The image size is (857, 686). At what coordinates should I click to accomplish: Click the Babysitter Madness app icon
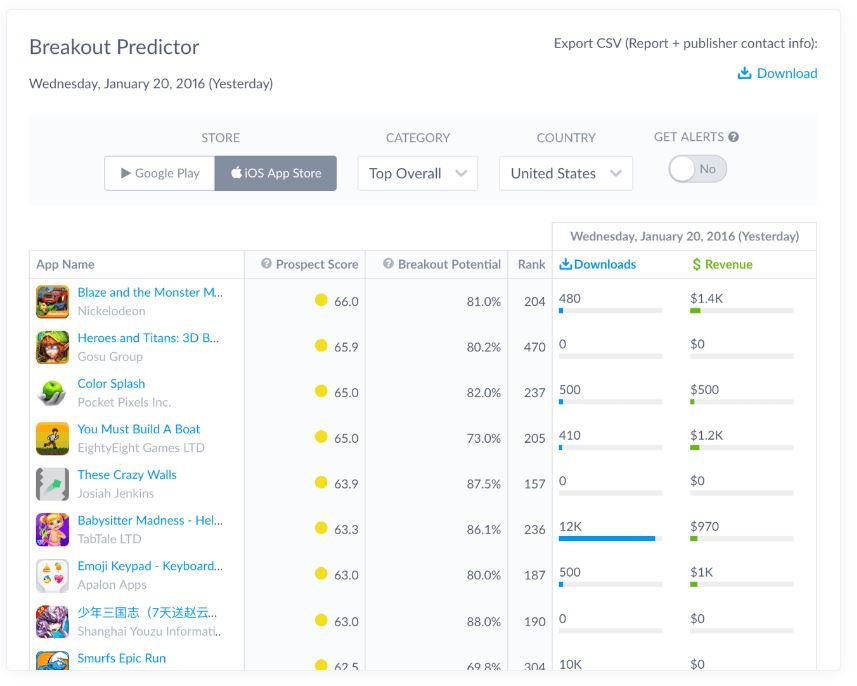point(52,528)
